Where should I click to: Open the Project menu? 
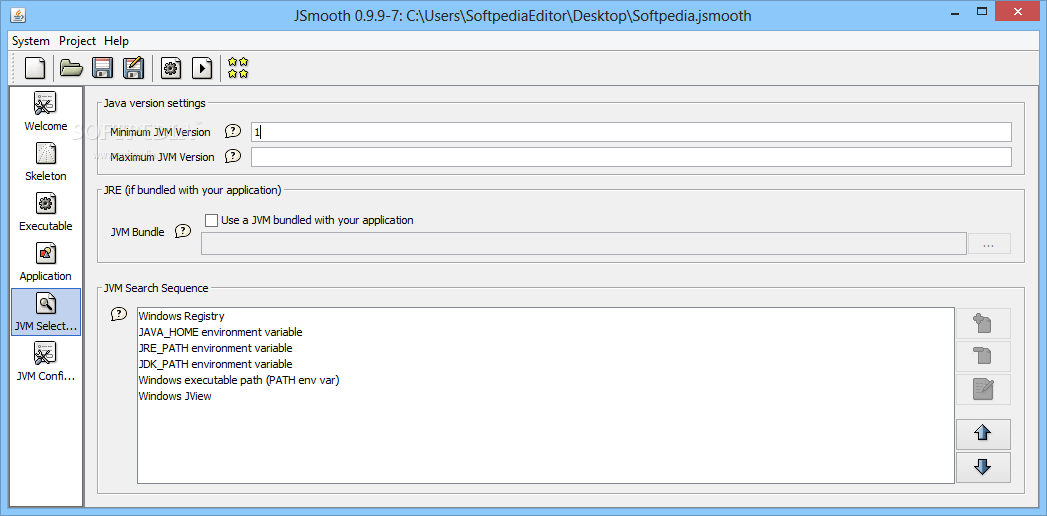[x=77, y=41]
